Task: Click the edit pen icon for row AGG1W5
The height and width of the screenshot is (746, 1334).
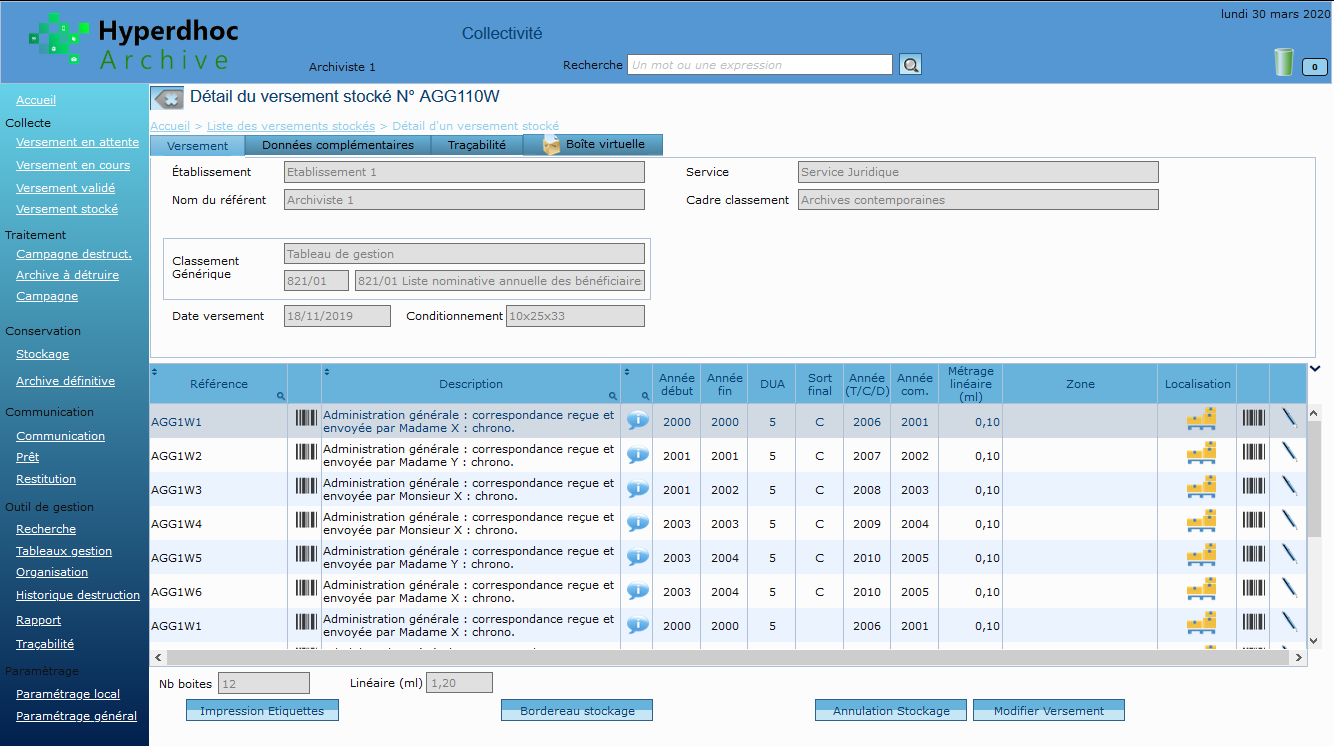Action: [1290, 554]
